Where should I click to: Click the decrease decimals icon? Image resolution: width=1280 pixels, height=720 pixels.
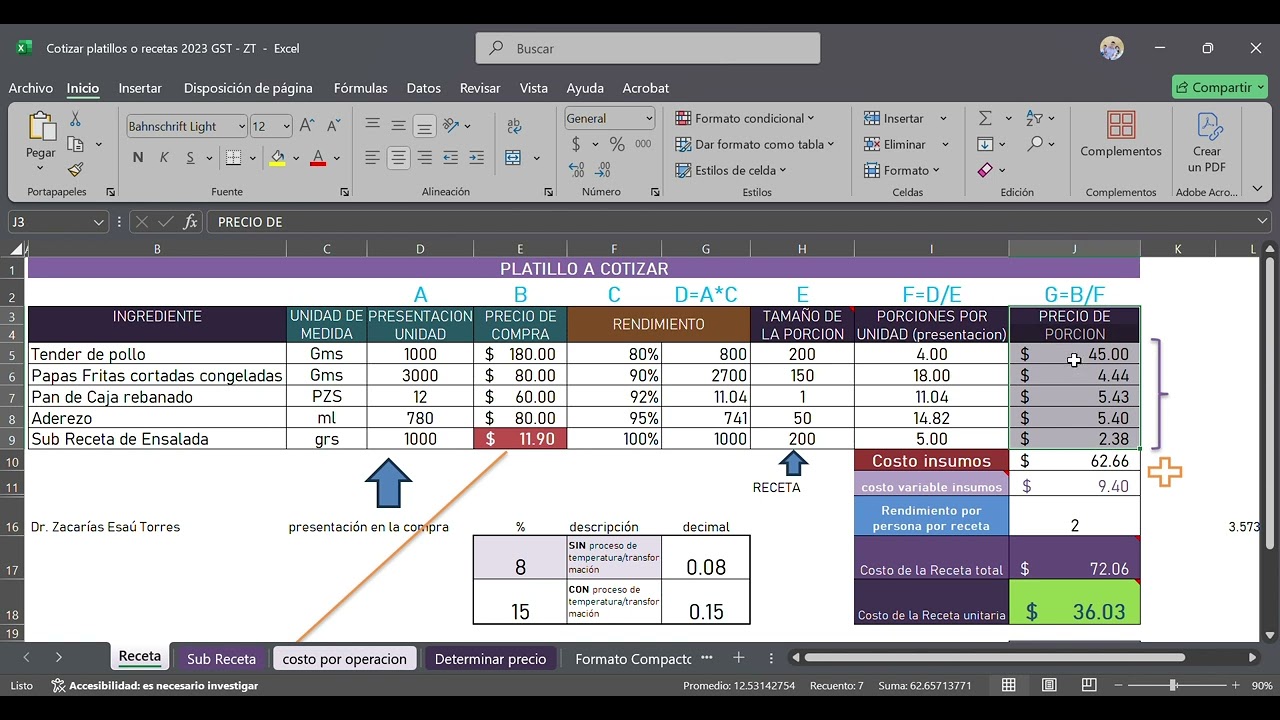click(x=604, y=169)
